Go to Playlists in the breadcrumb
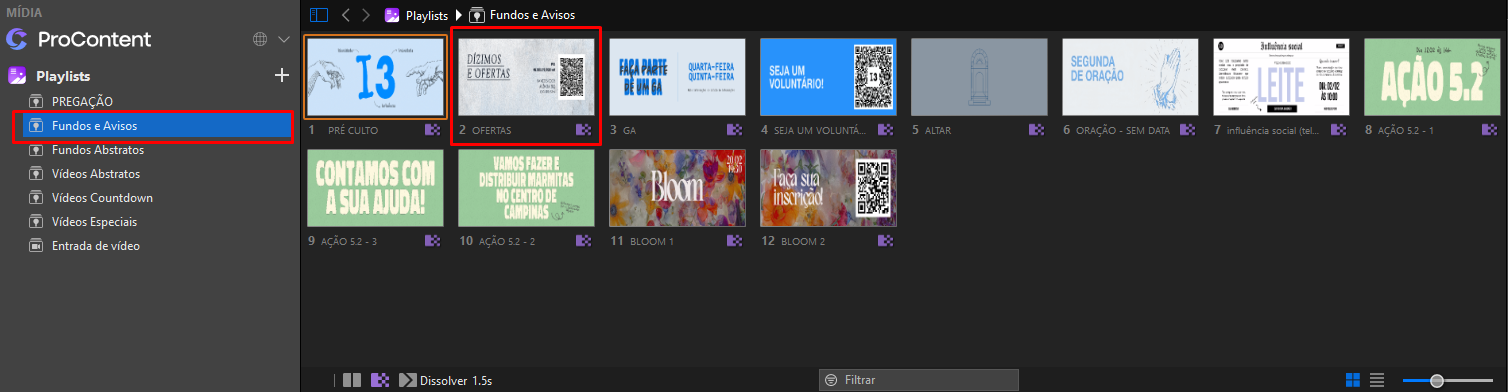 coord(427,15)
